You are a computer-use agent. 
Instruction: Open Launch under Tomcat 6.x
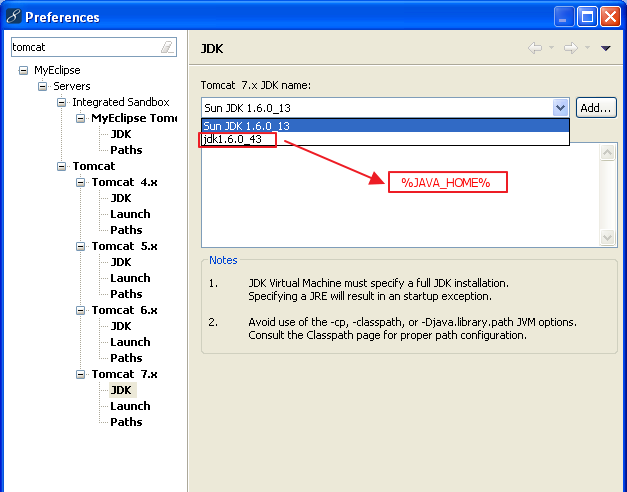tap(130, 342)
